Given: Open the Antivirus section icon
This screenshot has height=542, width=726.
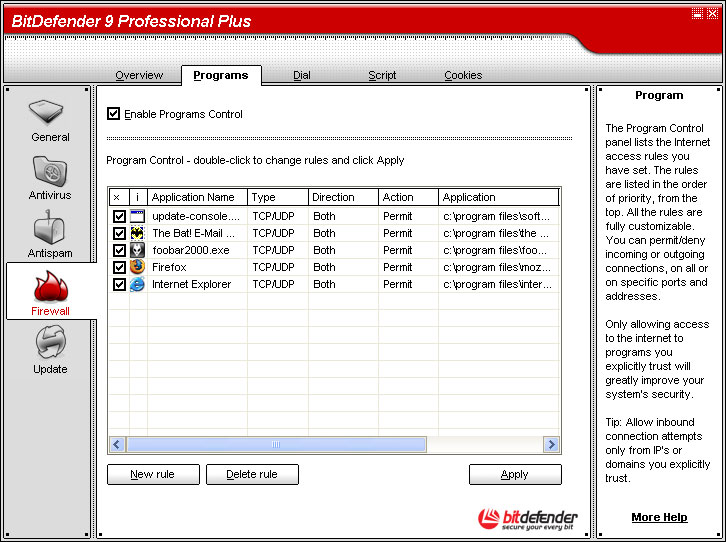Looking at the screenshot, I should click(x=50, y=170).
